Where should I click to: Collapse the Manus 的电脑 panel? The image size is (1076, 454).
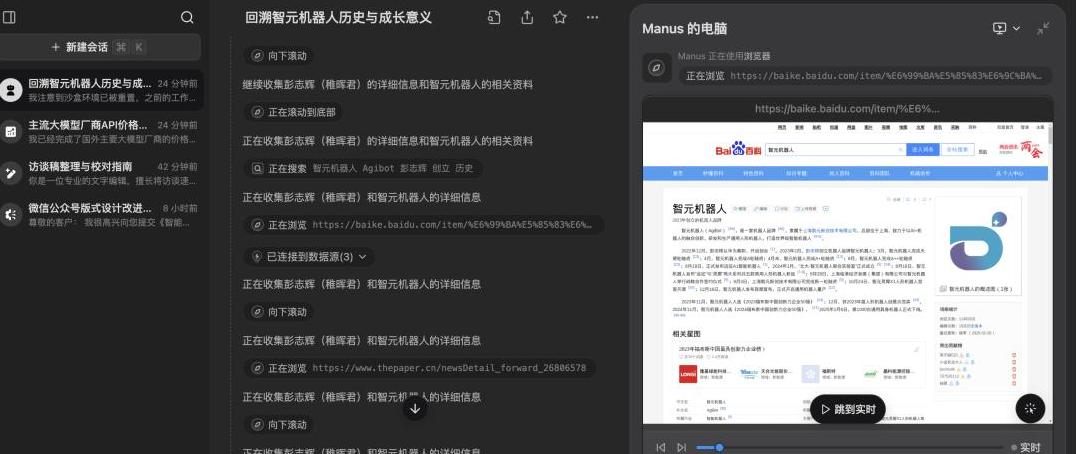click(1043, 28)
